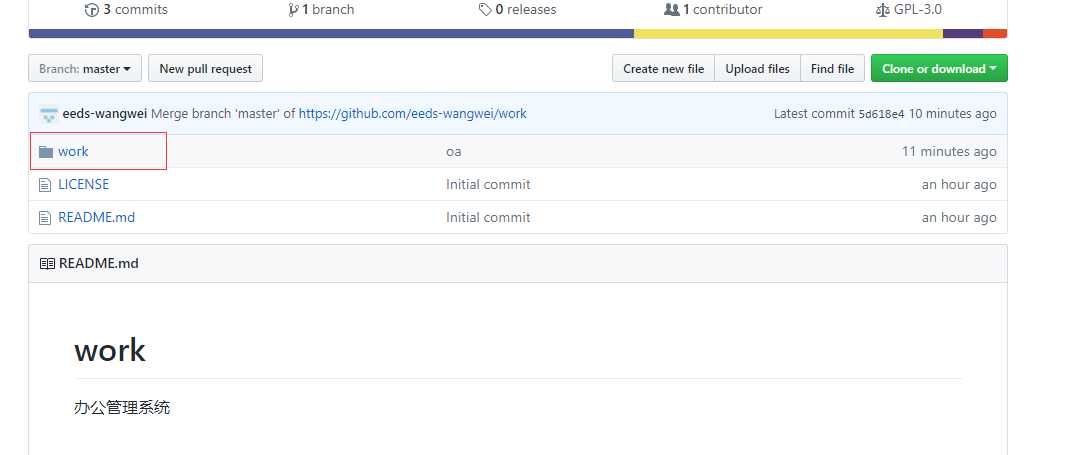The width and height of the screenshot is (1089, 455).
Task: Click the license scale icon
Action: (883, 10)
